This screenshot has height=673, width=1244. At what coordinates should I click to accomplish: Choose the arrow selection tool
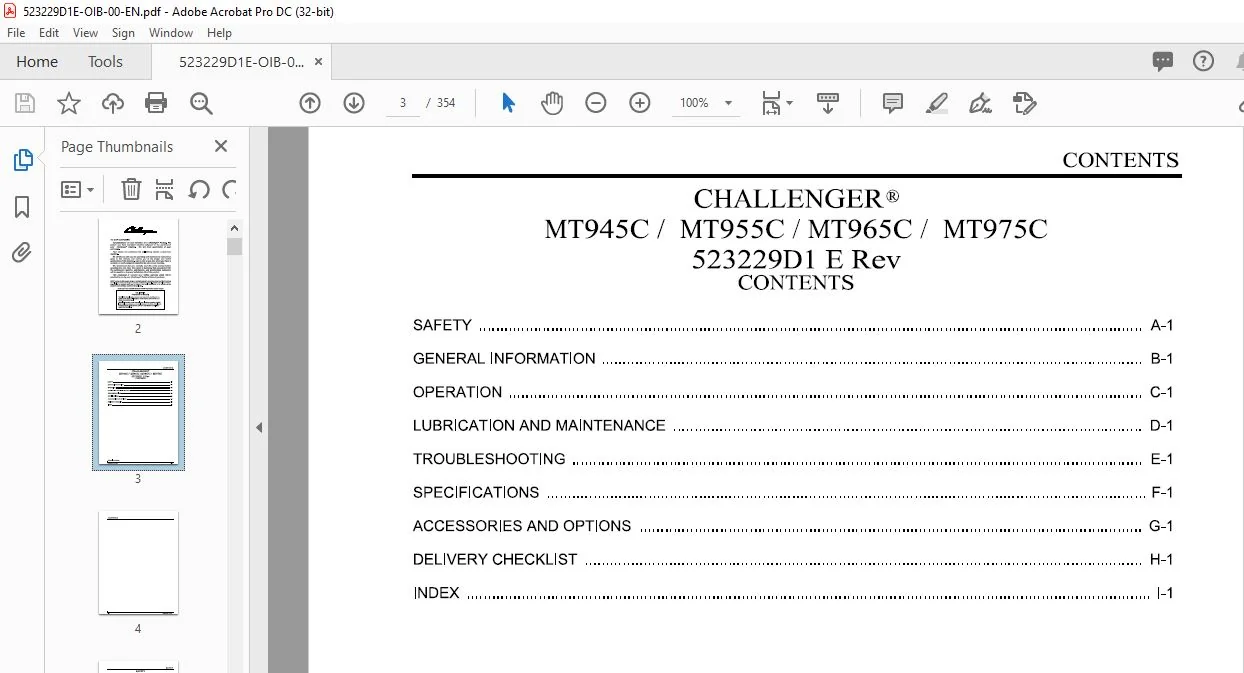508,103
